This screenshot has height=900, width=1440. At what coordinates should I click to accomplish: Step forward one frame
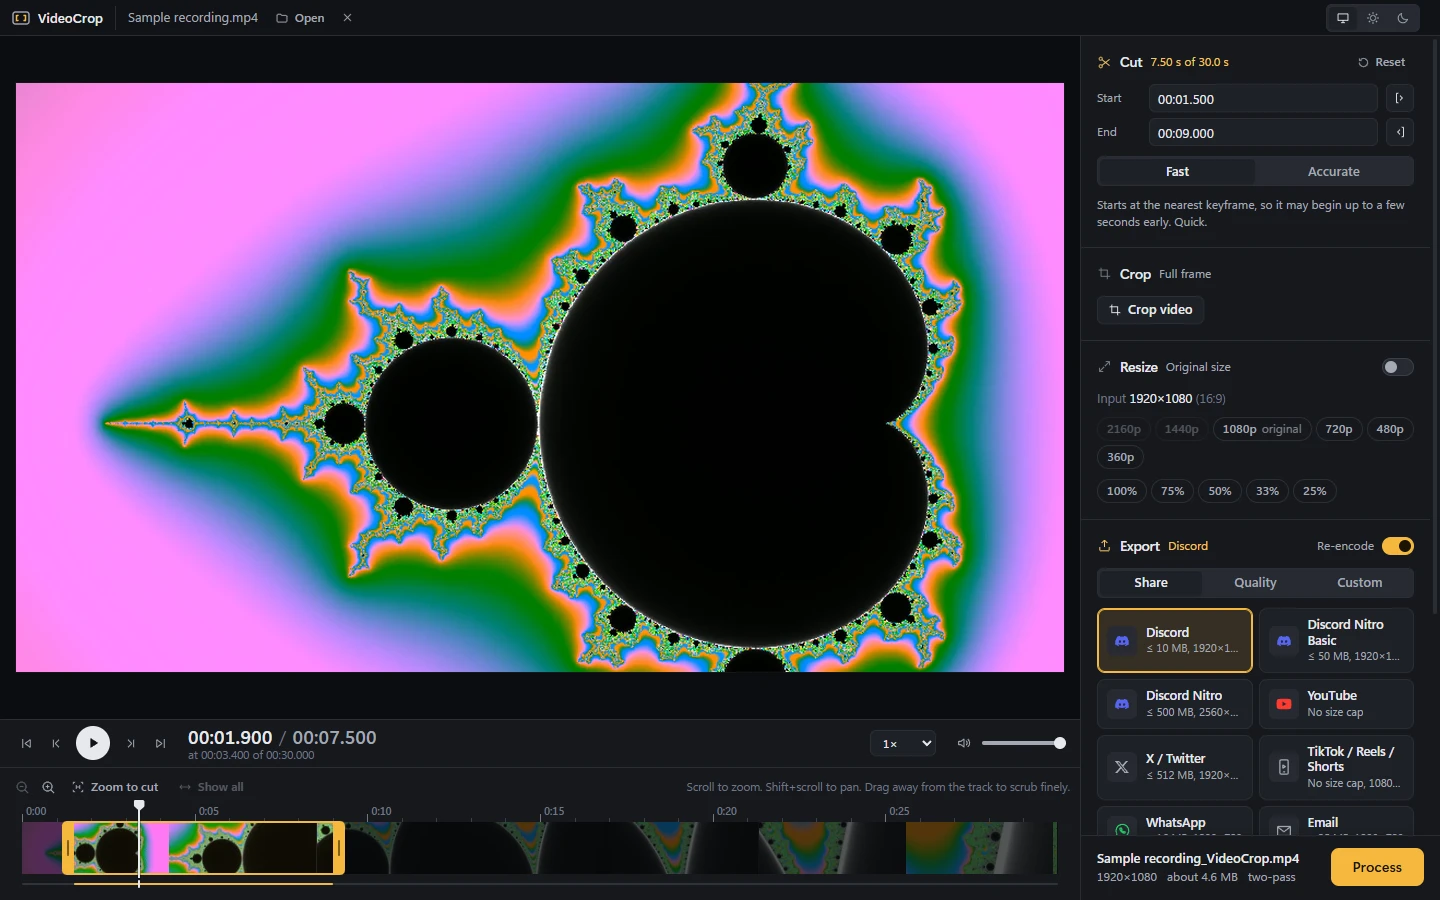[x=131, y=743]
